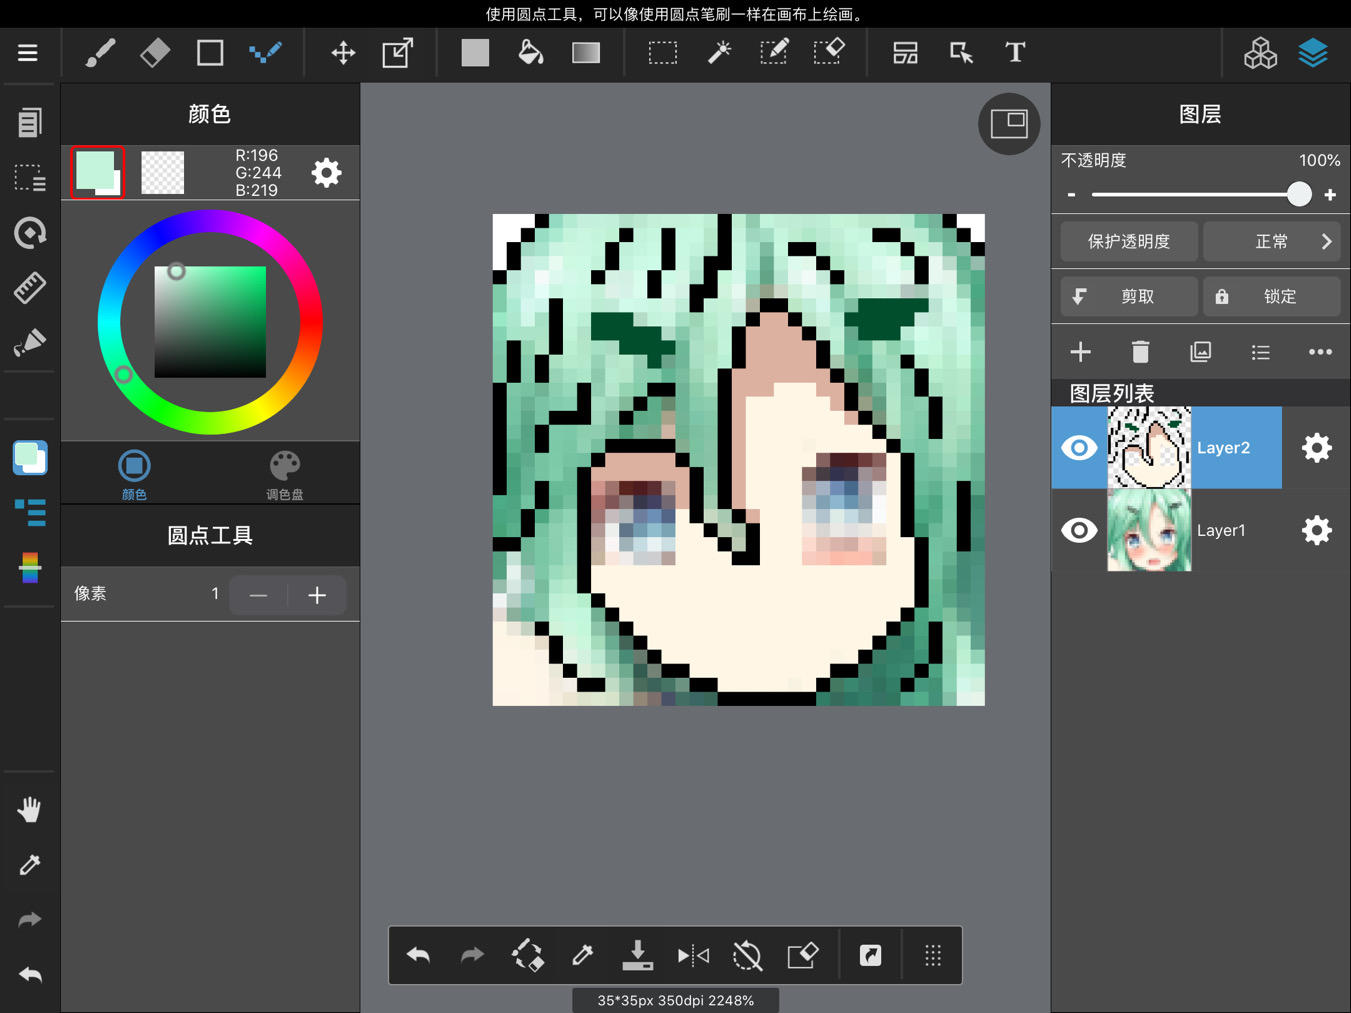Image resolution: width=1351 pixels, height=1013 pixels.
Task: Expand the layer more-options ellipsis menu
Action: [x=1320, y=352]
